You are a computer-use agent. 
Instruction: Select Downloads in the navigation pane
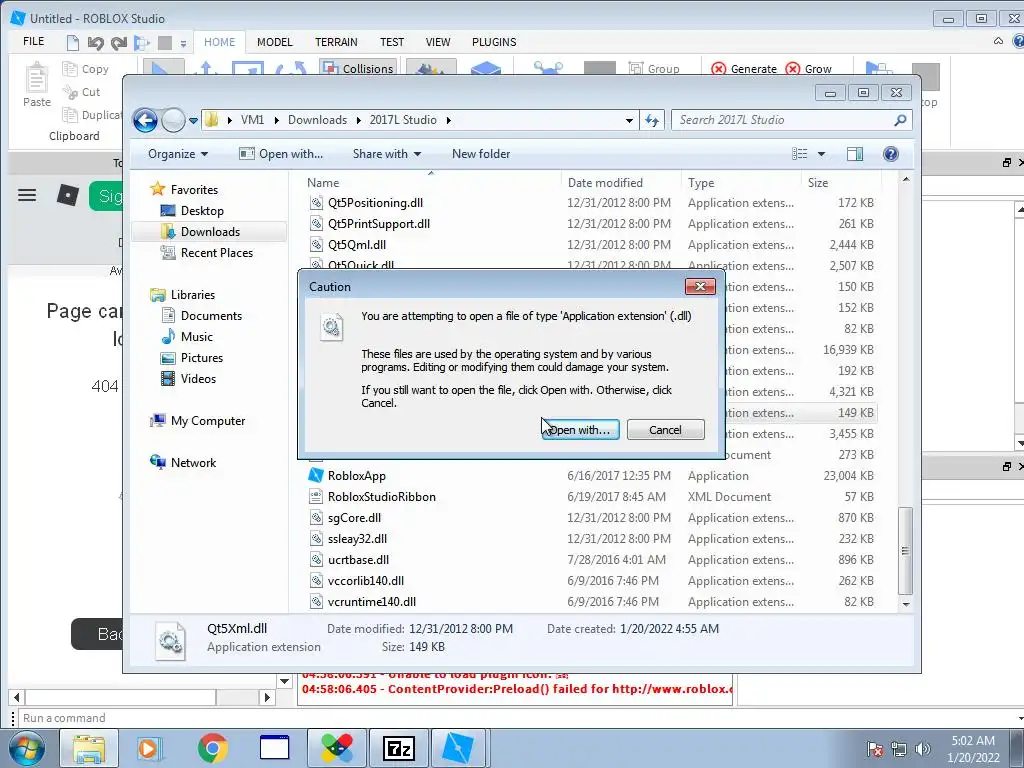pos(210,231)
